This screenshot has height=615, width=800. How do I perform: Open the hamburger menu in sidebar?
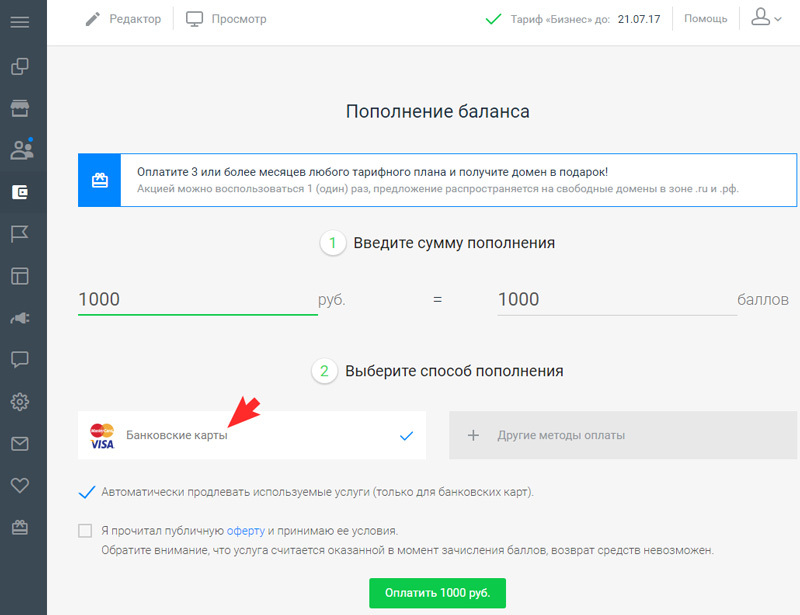pyautogui.click(x=20, y=22)
